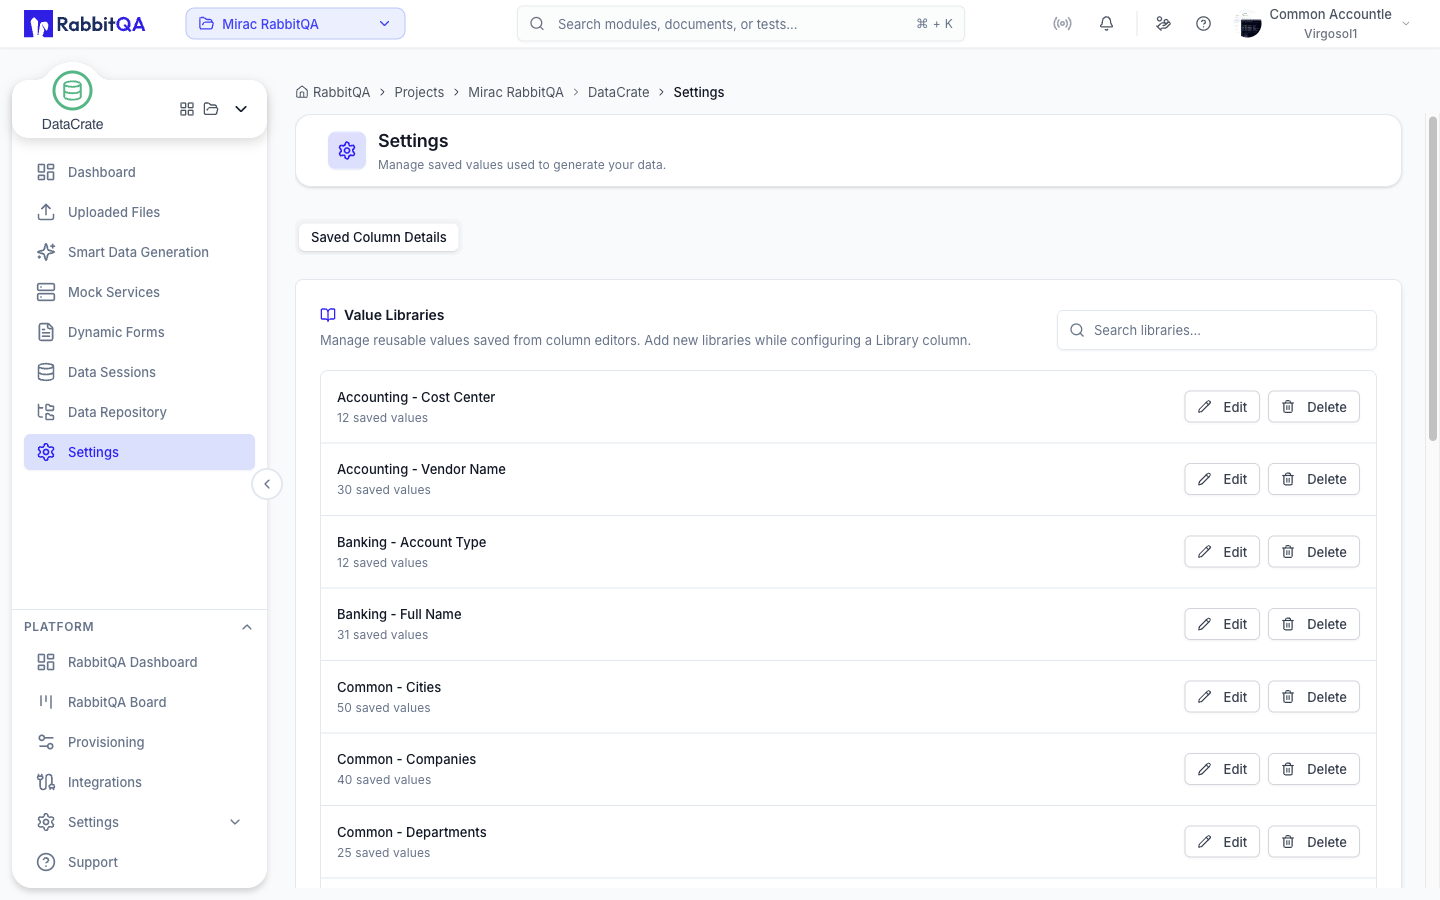Collapse the Platform section
This screenshot has height=900, width=1440.
pos(247,627)
